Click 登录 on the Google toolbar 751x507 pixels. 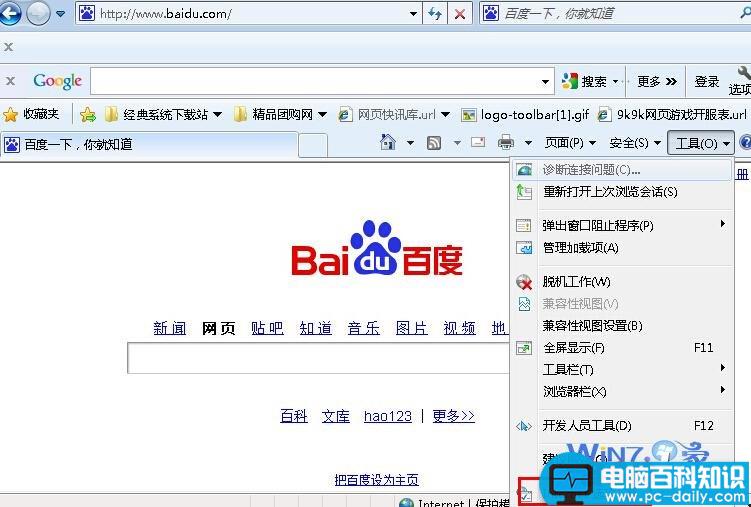pos(707,82)
